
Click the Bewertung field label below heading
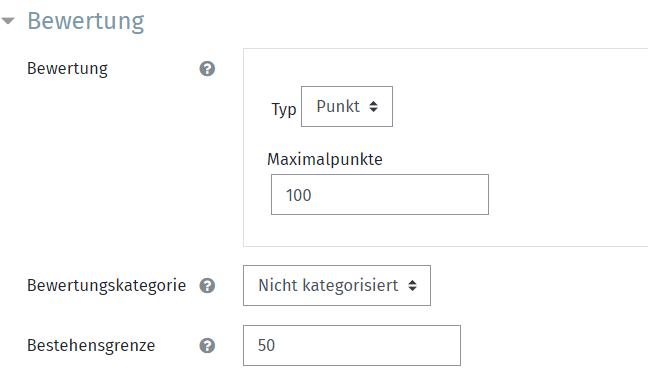[67, 69]
